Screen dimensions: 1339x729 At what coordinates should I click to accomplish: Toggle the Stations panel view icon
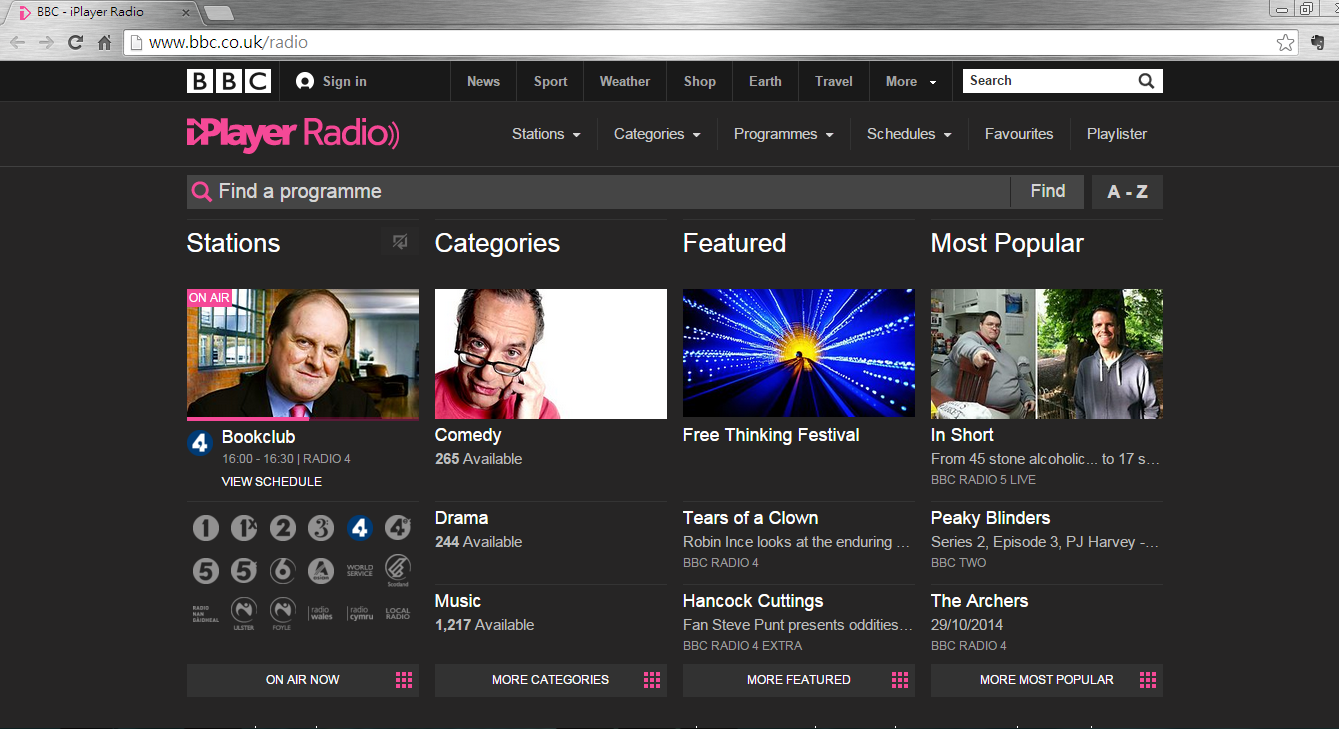[400, 241]
